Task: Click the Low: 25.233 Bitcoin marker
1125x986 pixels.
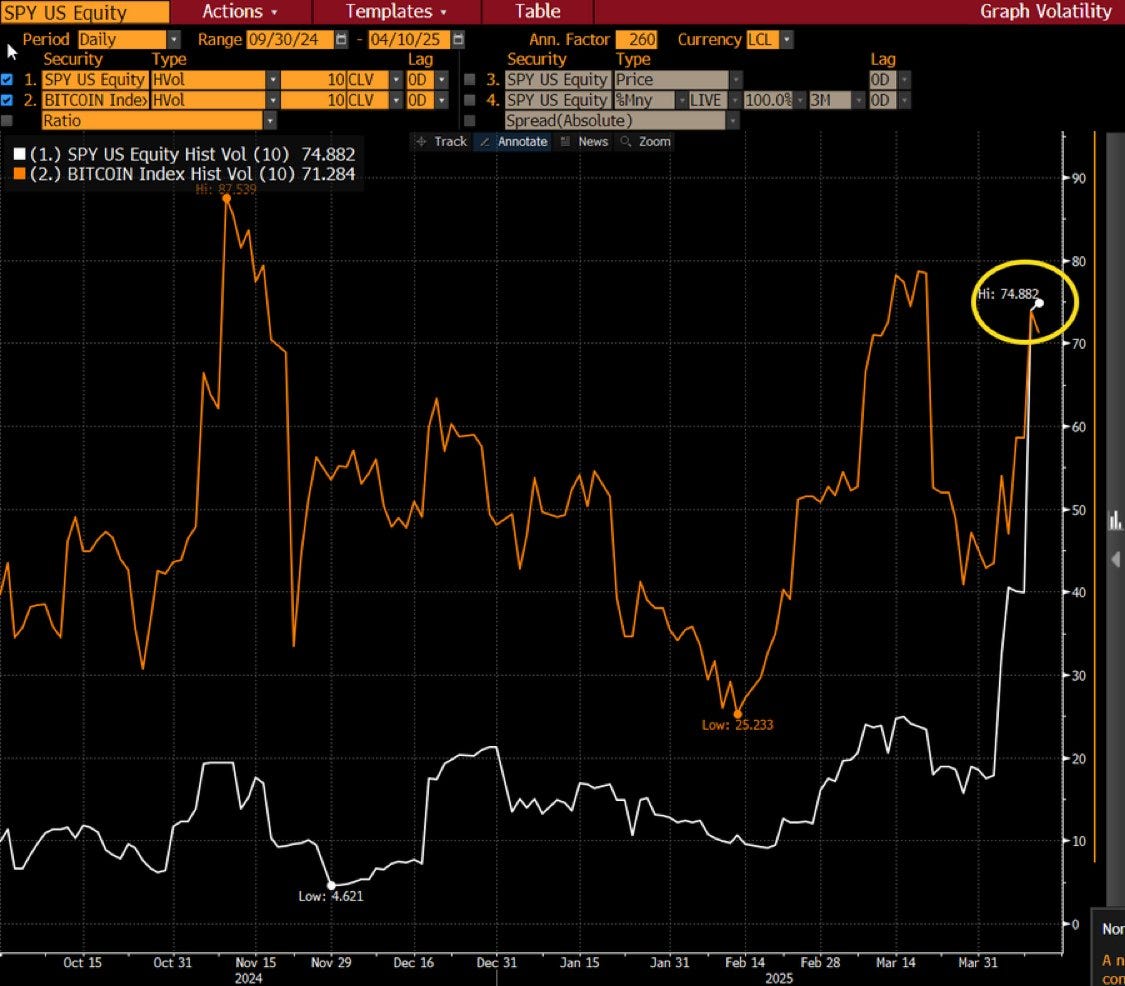Action: (x=738, y=714)
